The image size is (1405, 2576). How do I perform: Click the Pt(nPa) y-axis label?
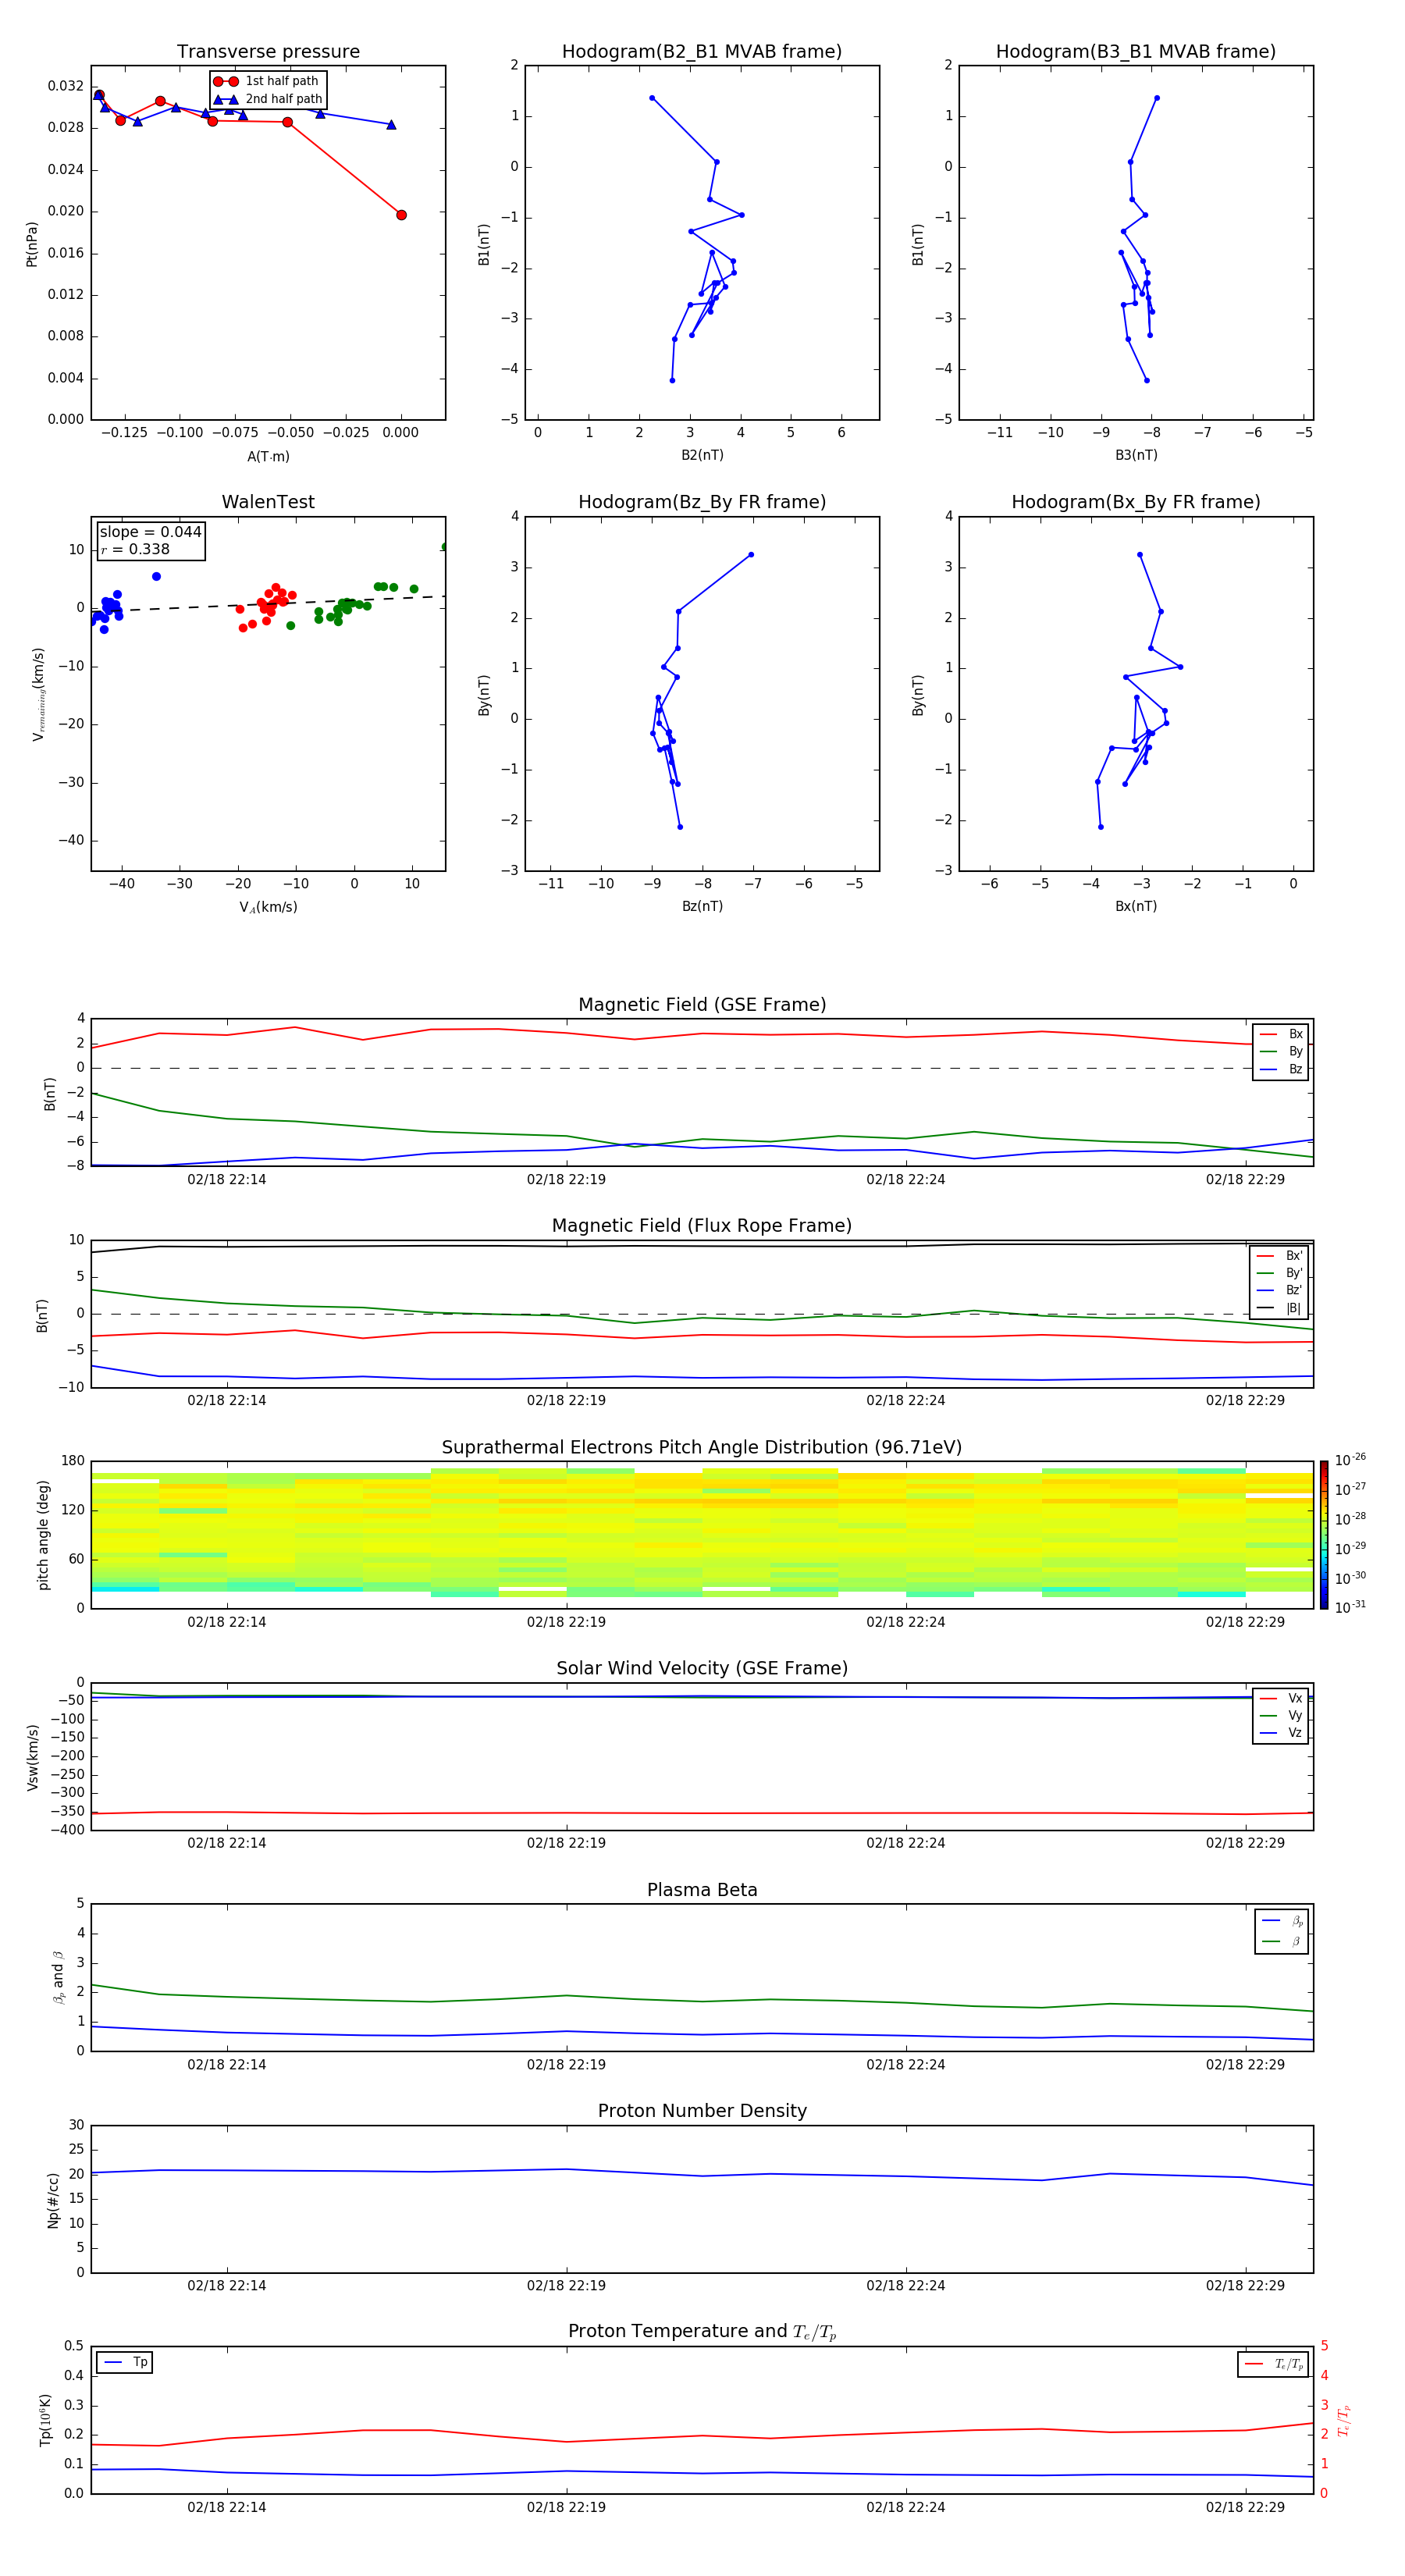point(32,244)
